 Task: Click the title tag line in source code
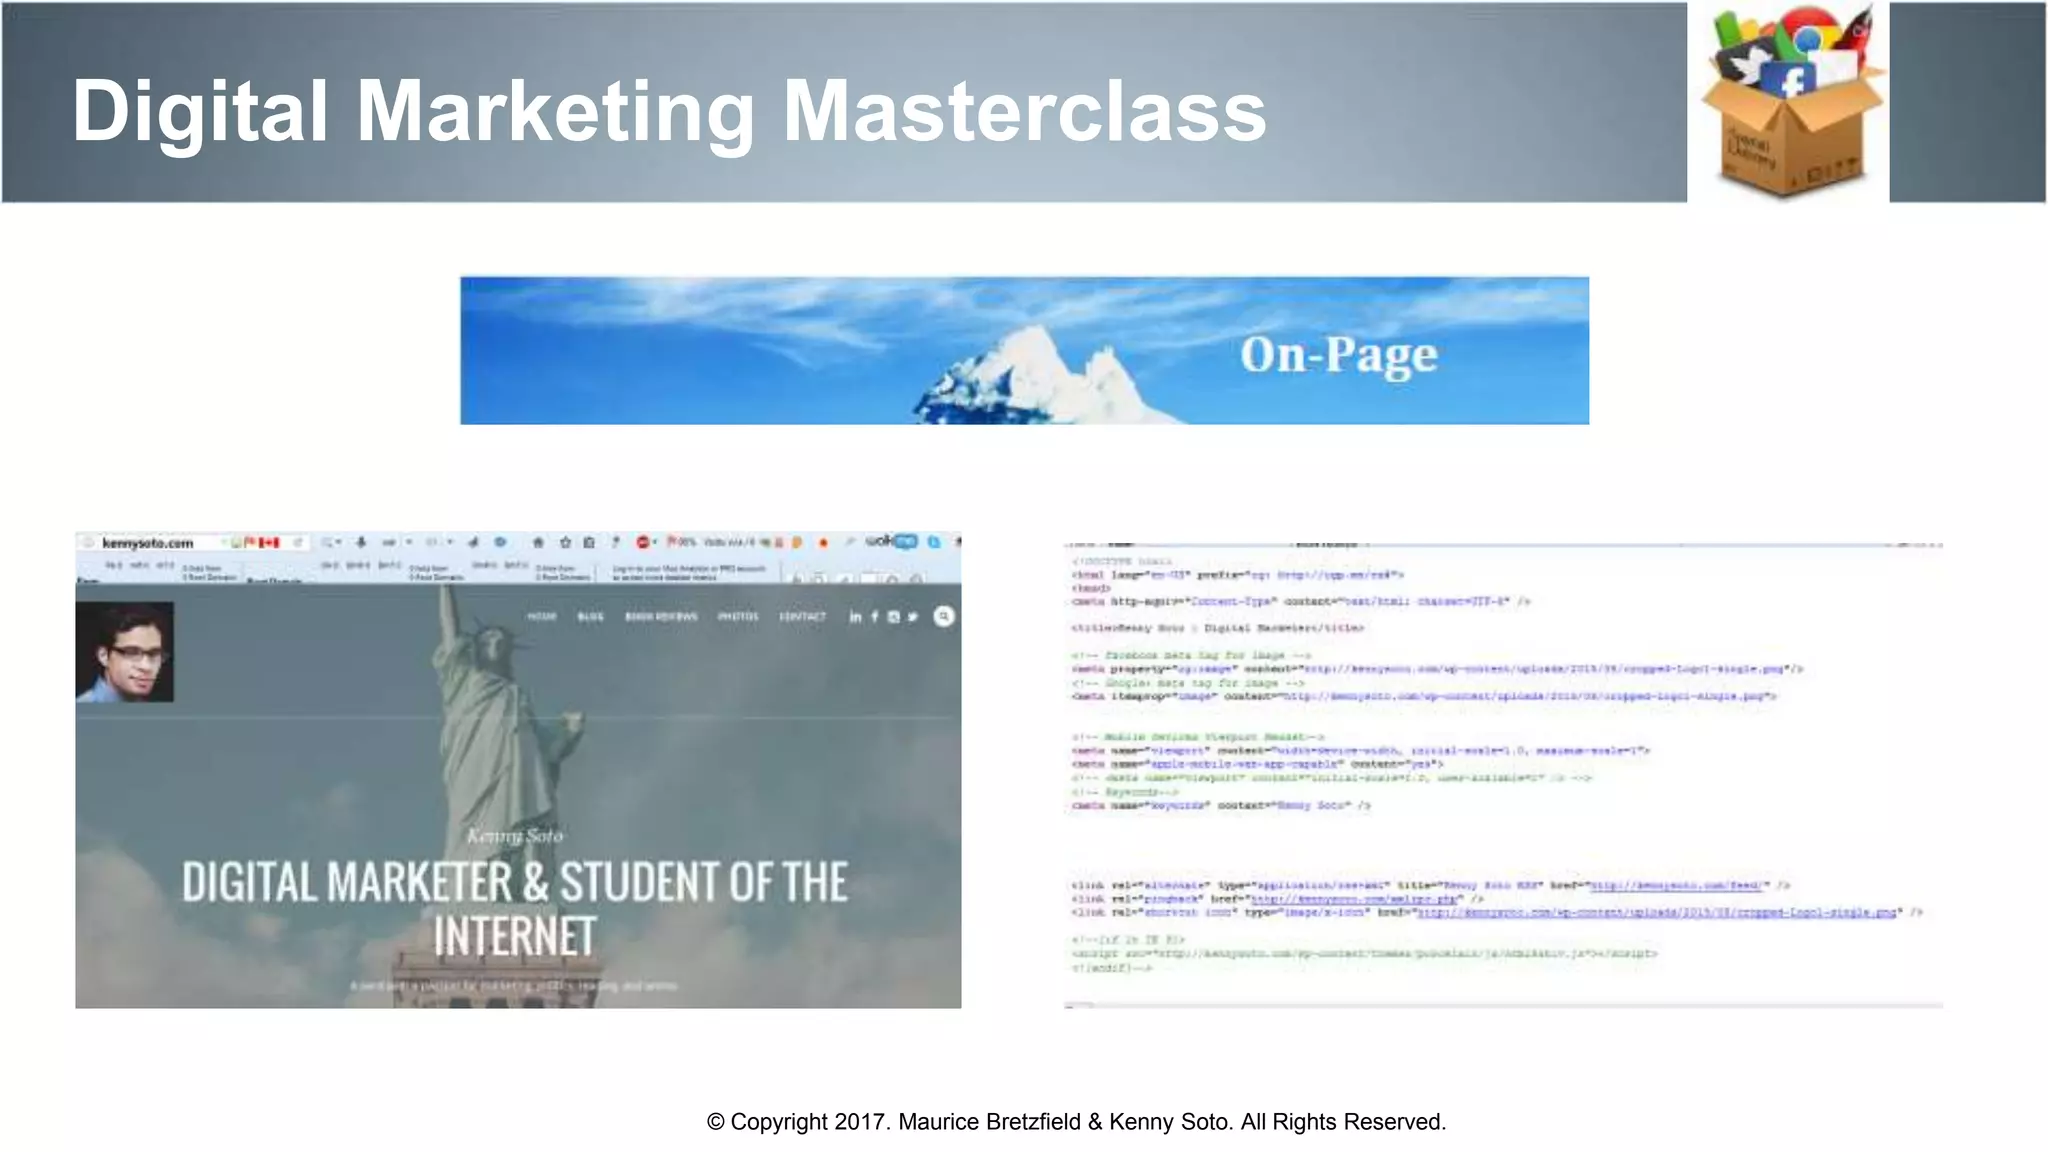coord(1217,628)
